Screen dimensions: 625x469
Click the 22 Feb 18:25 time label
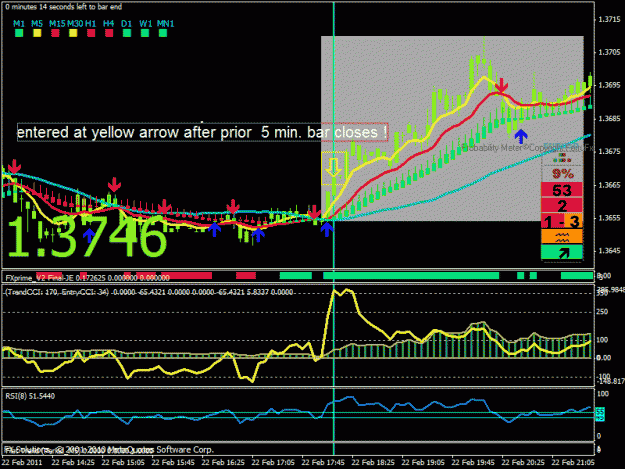pyautogui.click(x=373, y=462)
